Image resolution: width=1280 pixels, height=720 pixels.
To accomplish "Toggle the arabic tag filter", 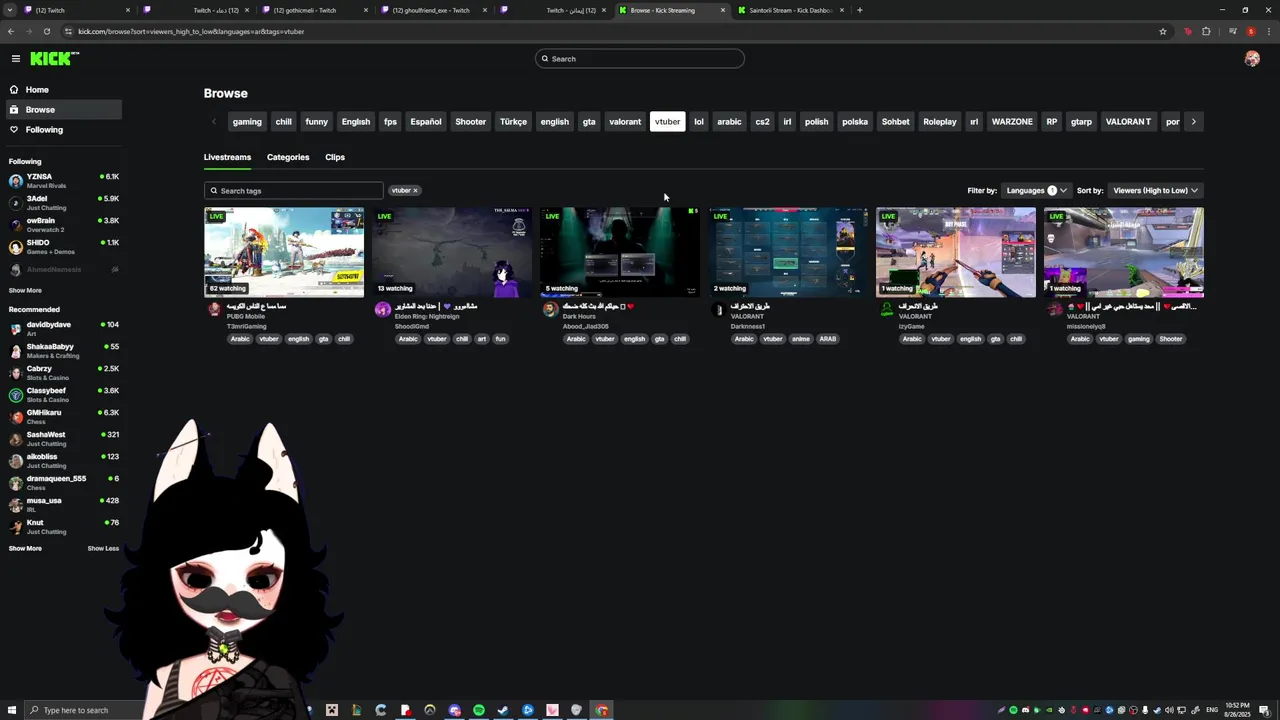I will point(730,122).
